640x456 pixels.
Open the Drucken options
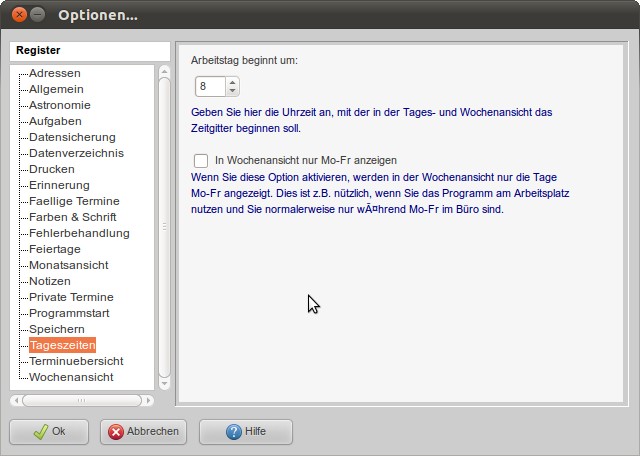tap(52, 169)
